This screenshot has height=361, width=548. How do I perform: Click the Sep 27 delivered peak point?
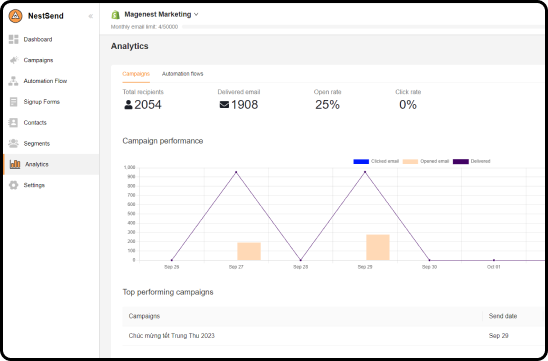(236, 172)
